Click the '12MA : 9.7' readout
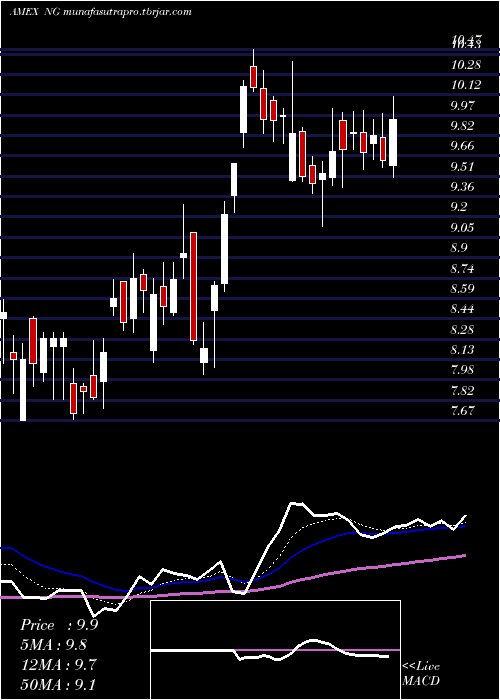Screen dimensions: 500x700 coord(58,665)
